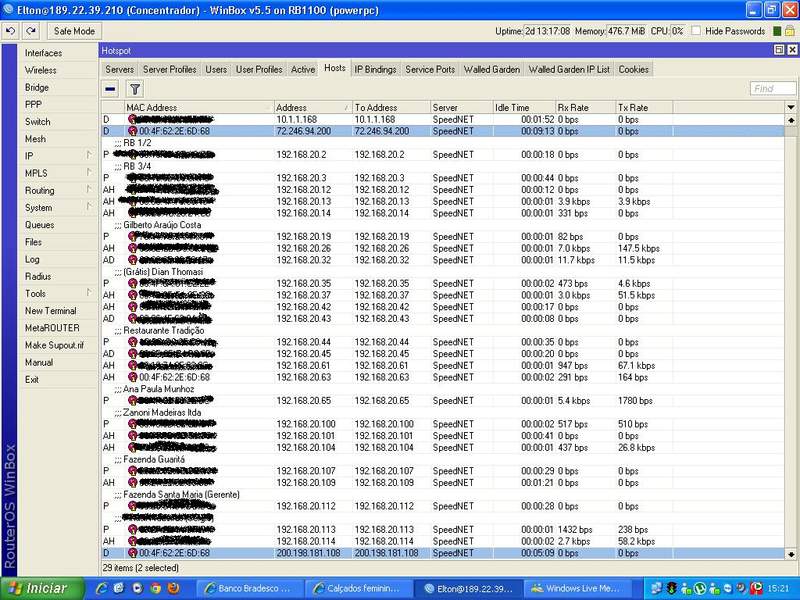Open the User Profiles tab
This screenshot has width=800, height=600.
coord(259,69)
